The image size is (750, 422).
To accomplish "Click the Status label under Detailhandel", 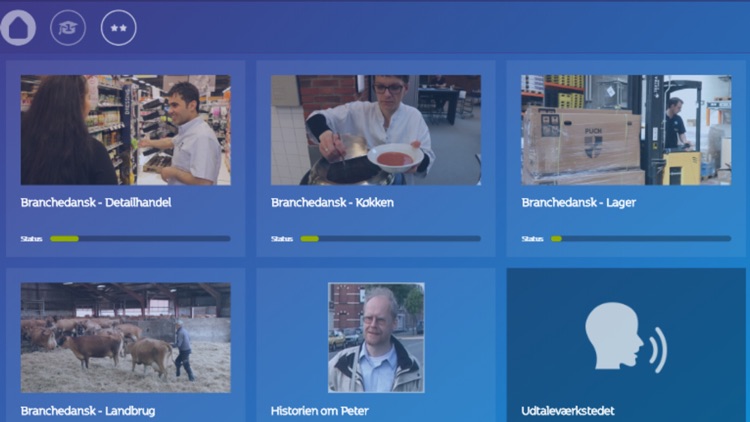I will point(32,239).
